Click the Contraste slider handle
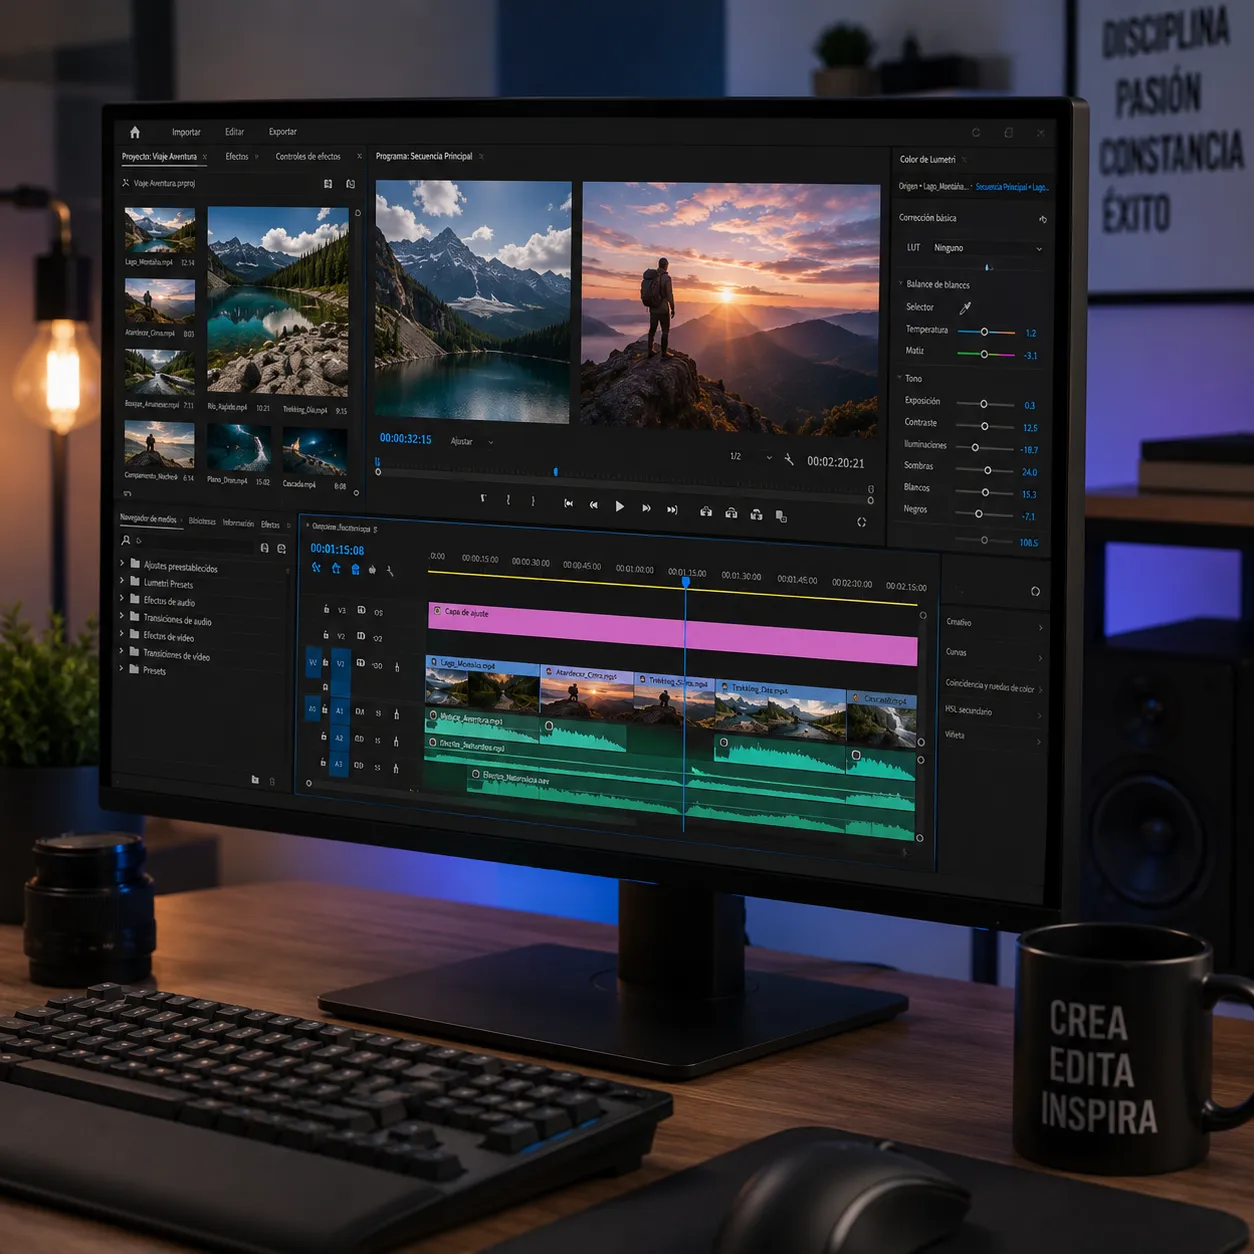 pos(985,426)
